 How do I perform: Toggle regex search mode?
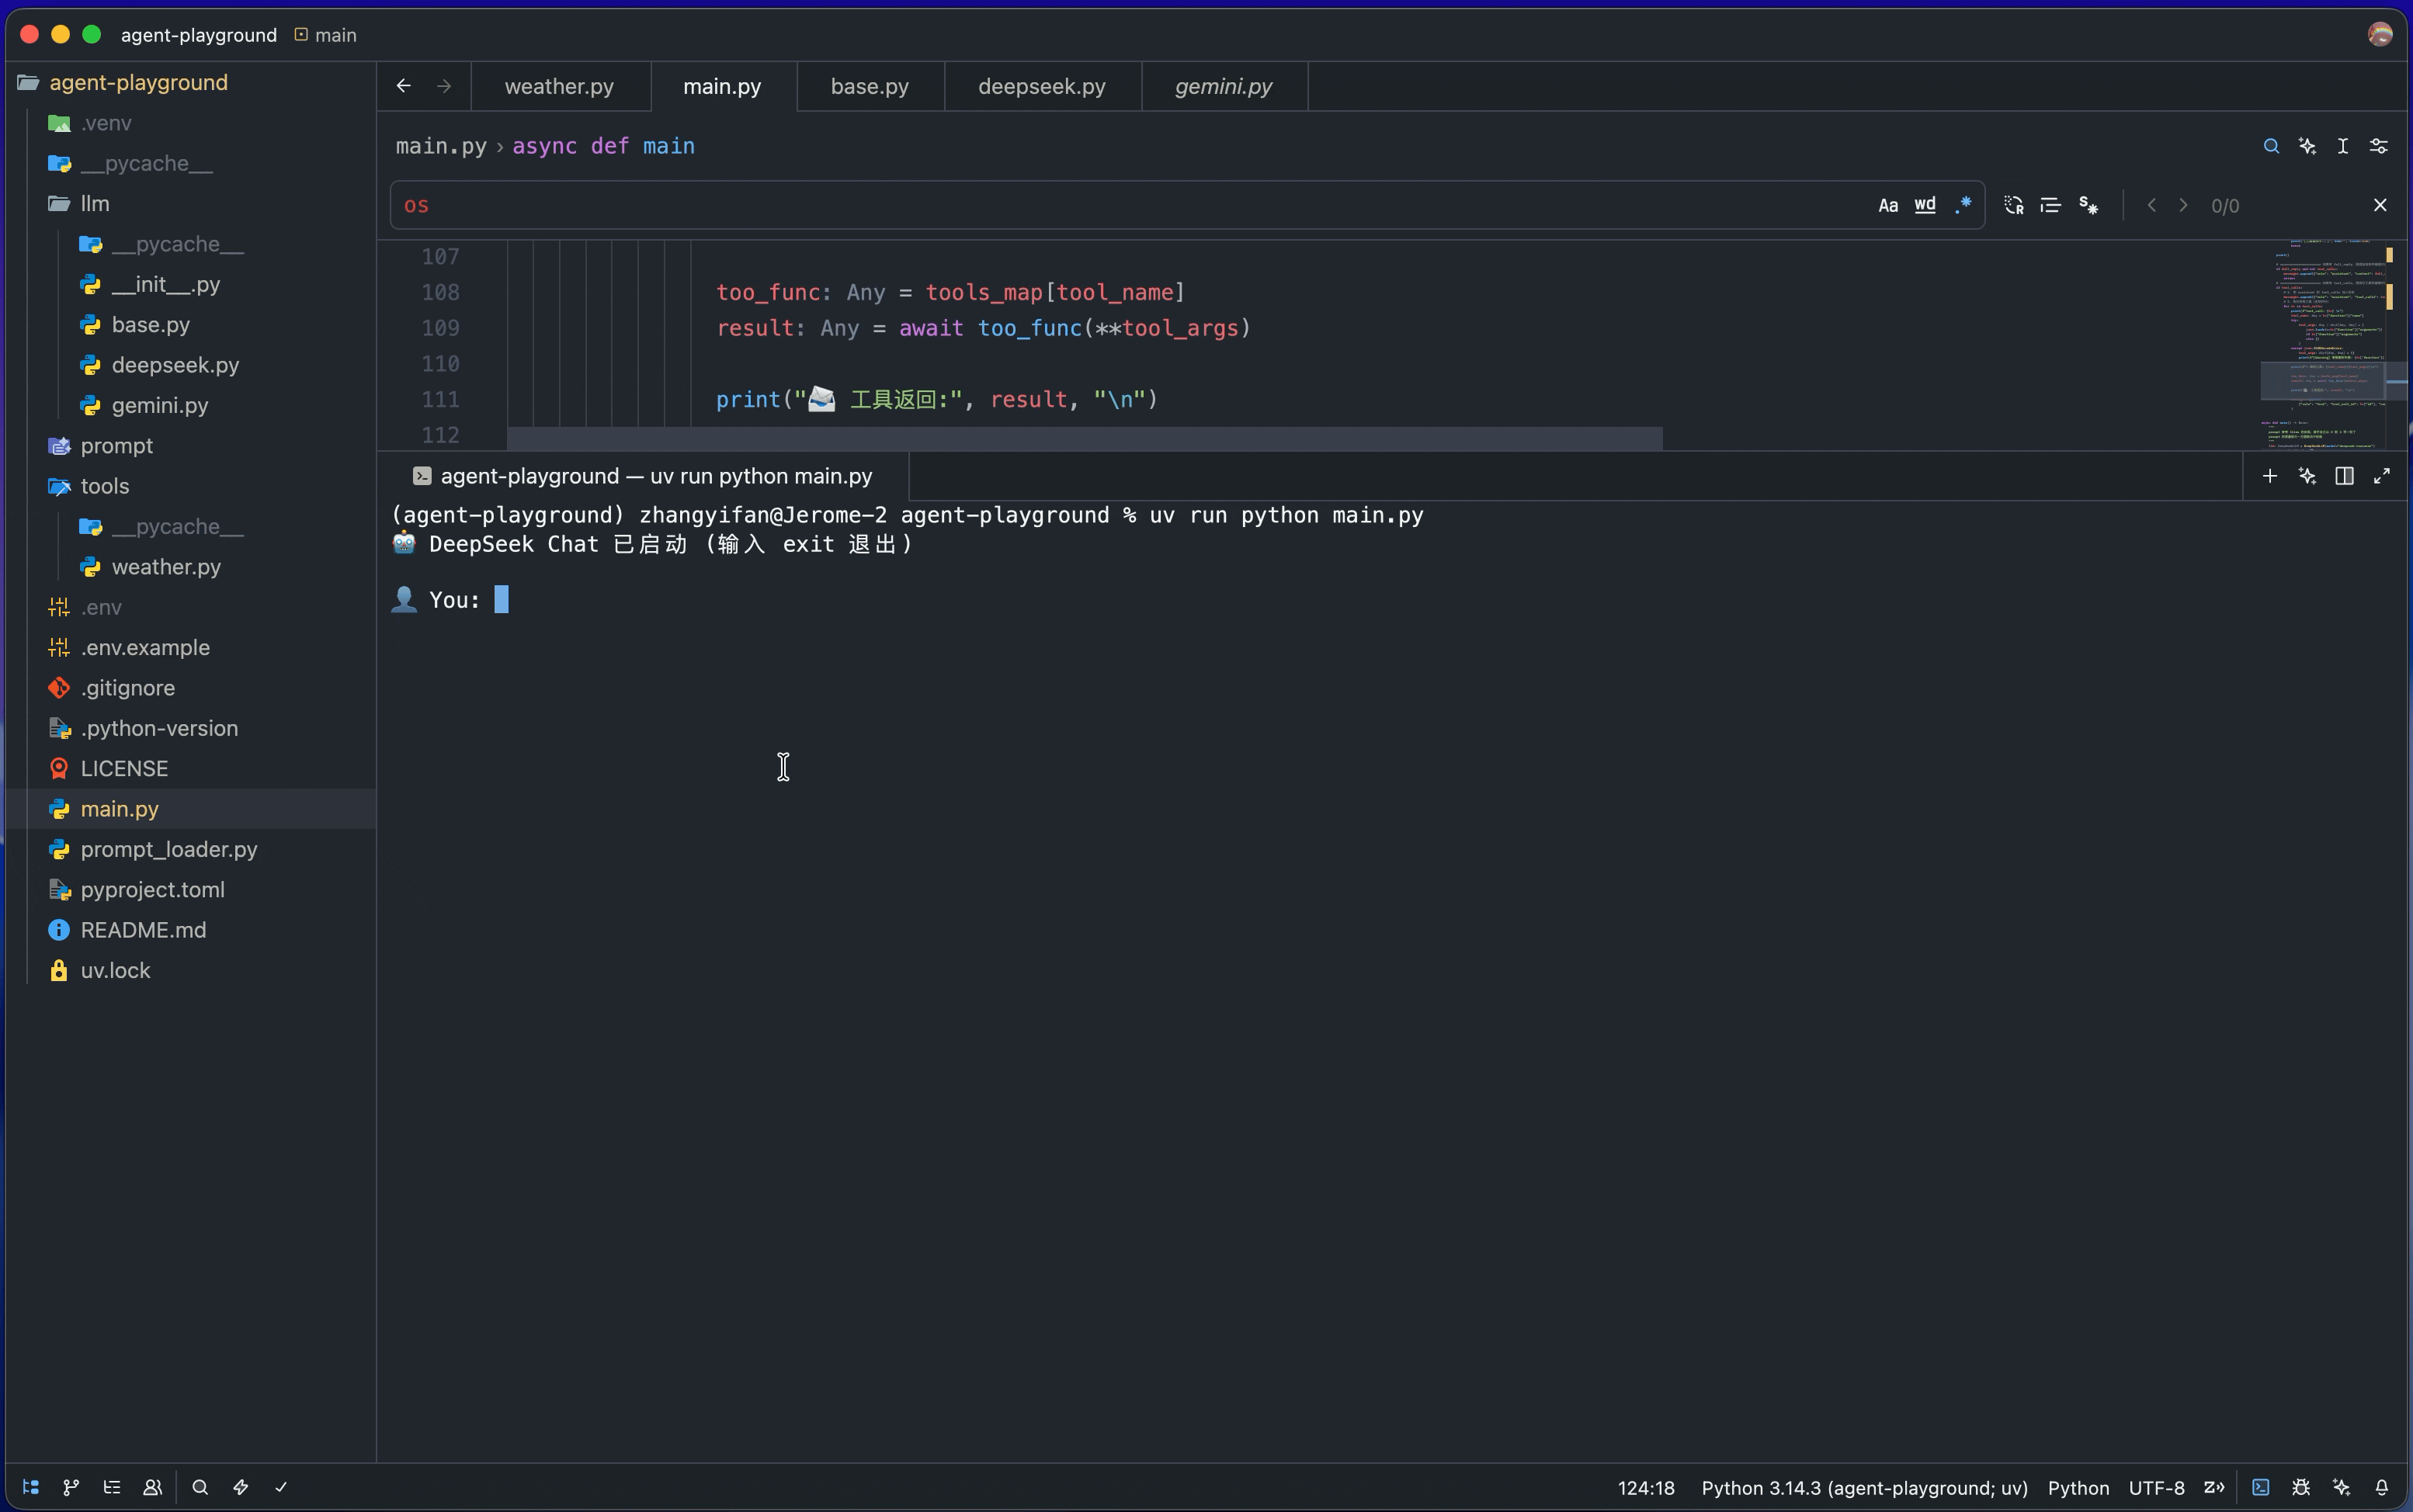[x=1962, y=205]
